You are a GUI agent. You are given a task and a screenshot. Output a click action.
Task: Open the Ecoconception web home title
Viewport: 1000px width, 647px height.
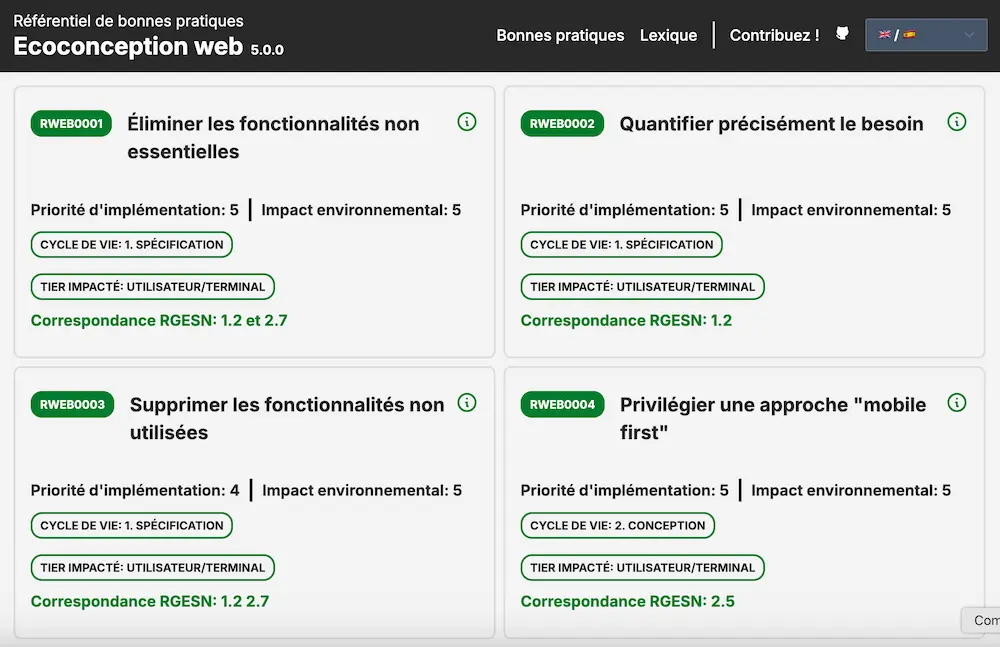click(128, 46)
